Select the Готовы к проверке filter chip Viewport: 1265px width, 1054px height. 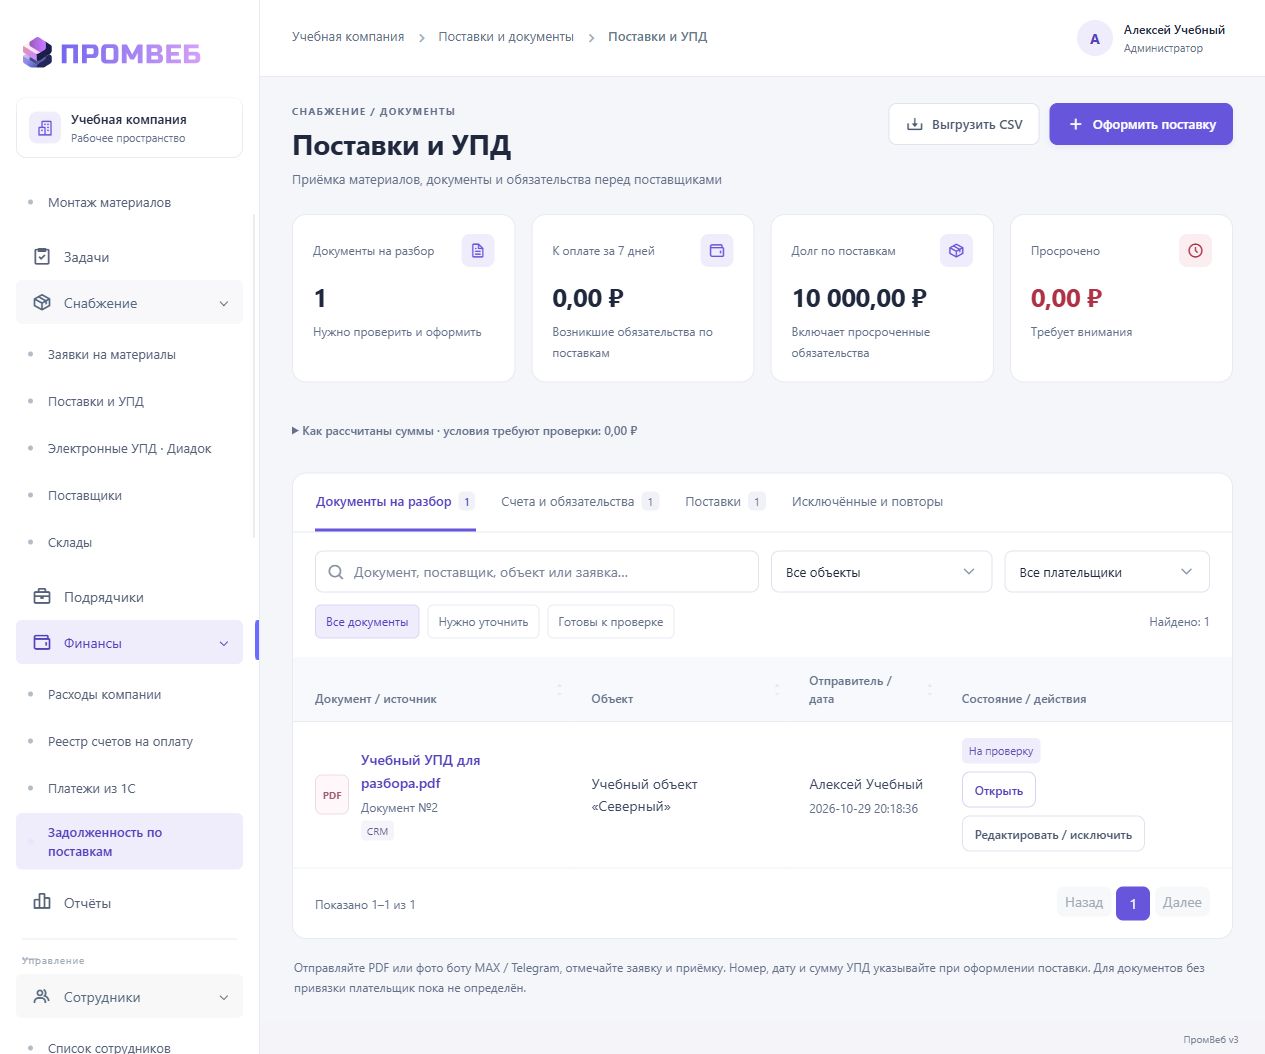tap(611, 622)
